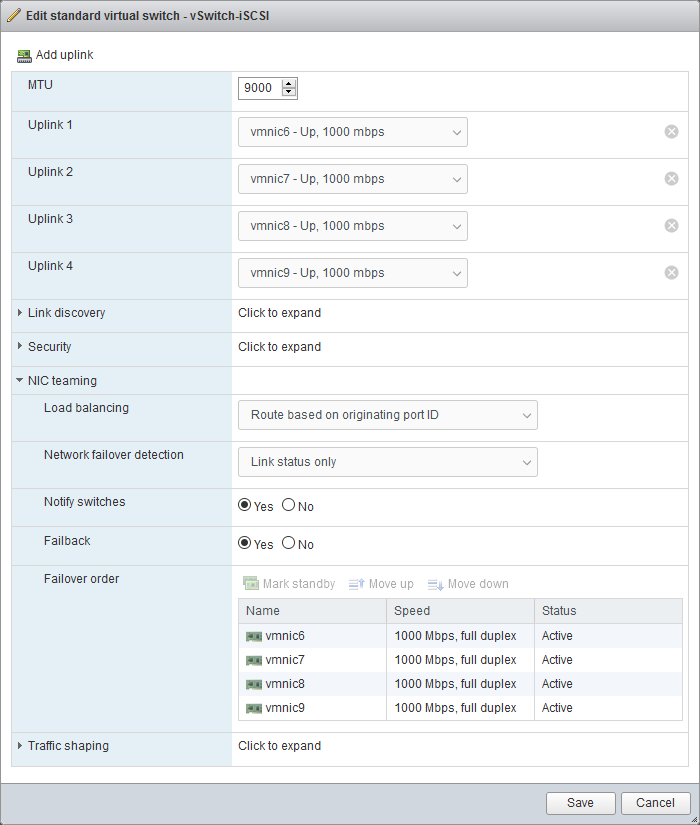Click the Move down icon
Screen dimensions: 700x825
(x=435, y=584)
